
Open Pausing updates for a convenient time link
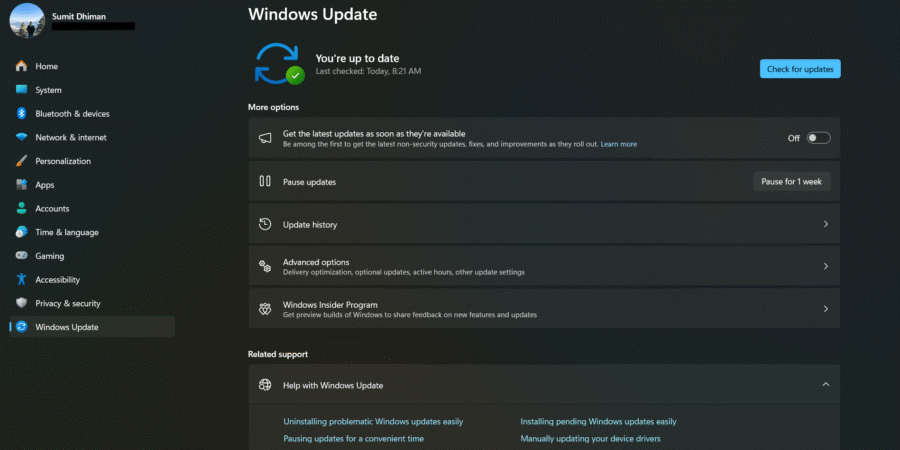pyautogui.click(x=354, y=439)
